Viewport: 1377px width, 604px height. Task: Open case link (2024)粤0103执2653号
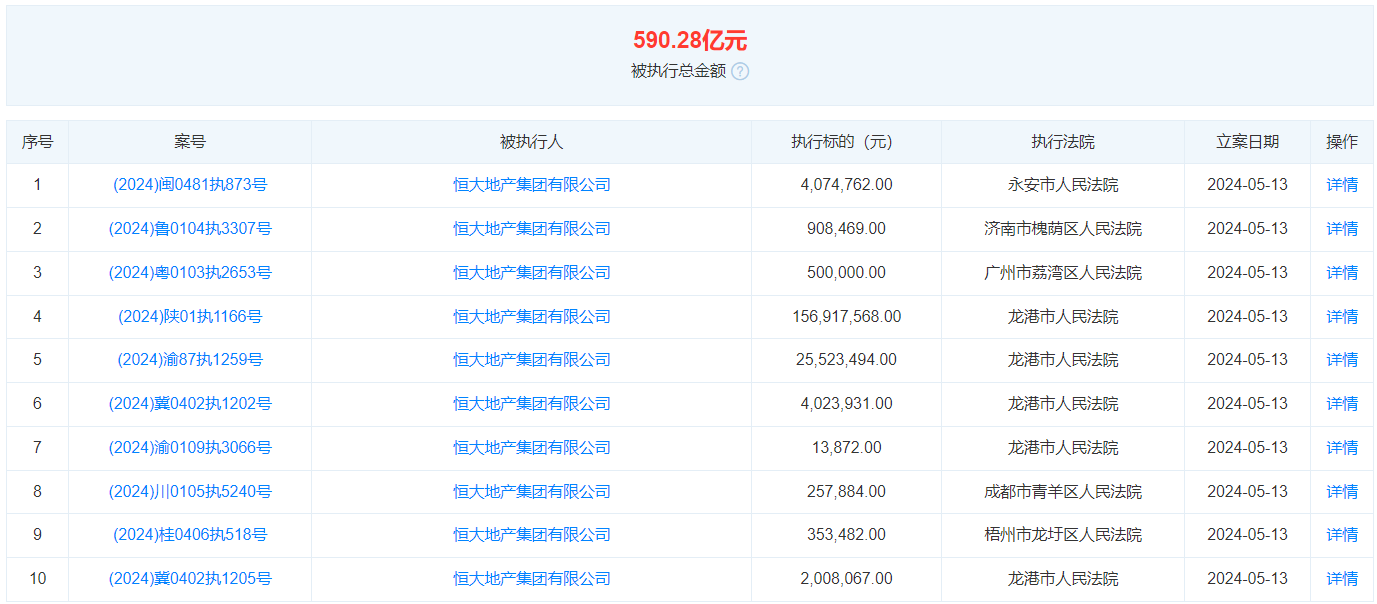[x=190, y=273]
